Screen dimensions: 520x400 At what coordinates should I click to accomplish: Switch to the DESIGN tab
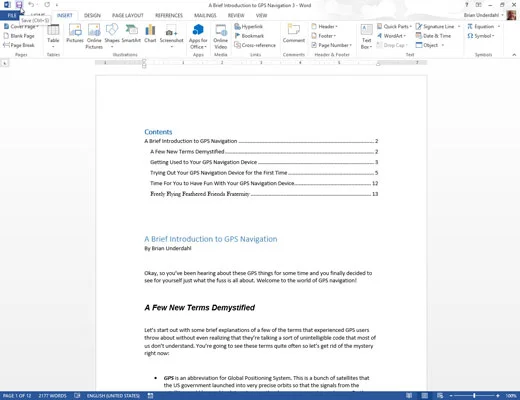(92, 15)
